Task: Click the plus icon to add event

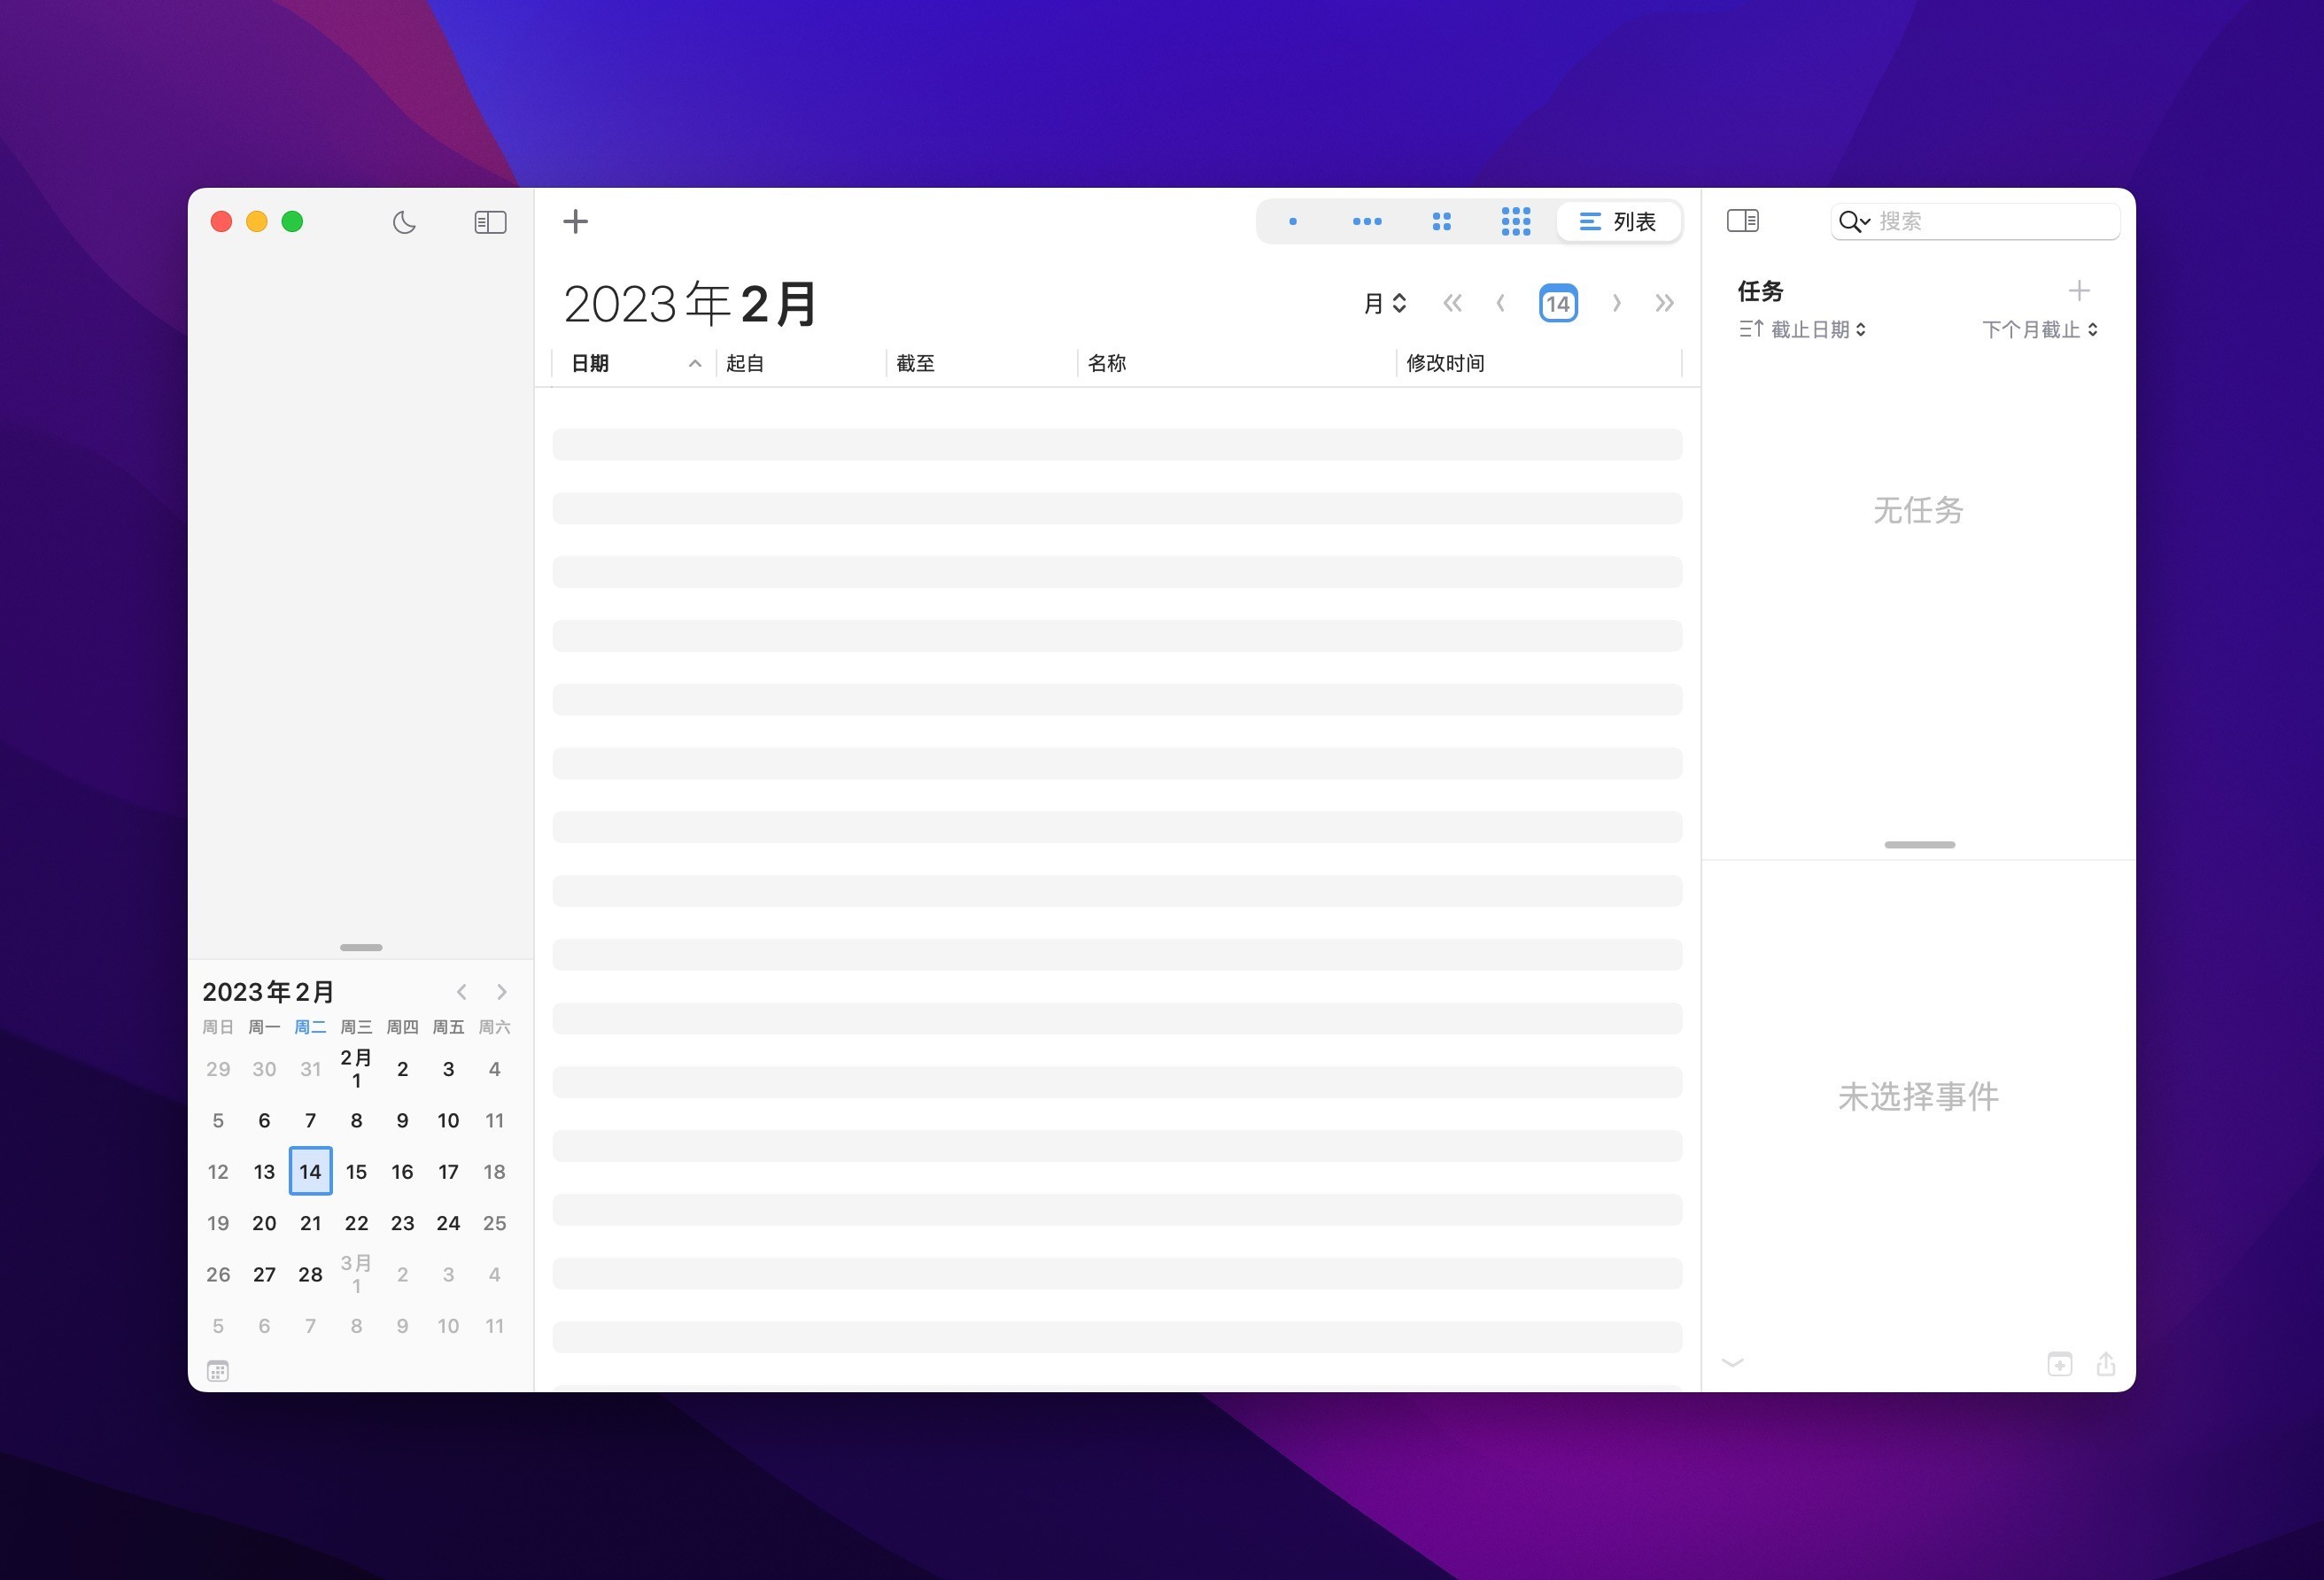Action: [x=575, y=221]
